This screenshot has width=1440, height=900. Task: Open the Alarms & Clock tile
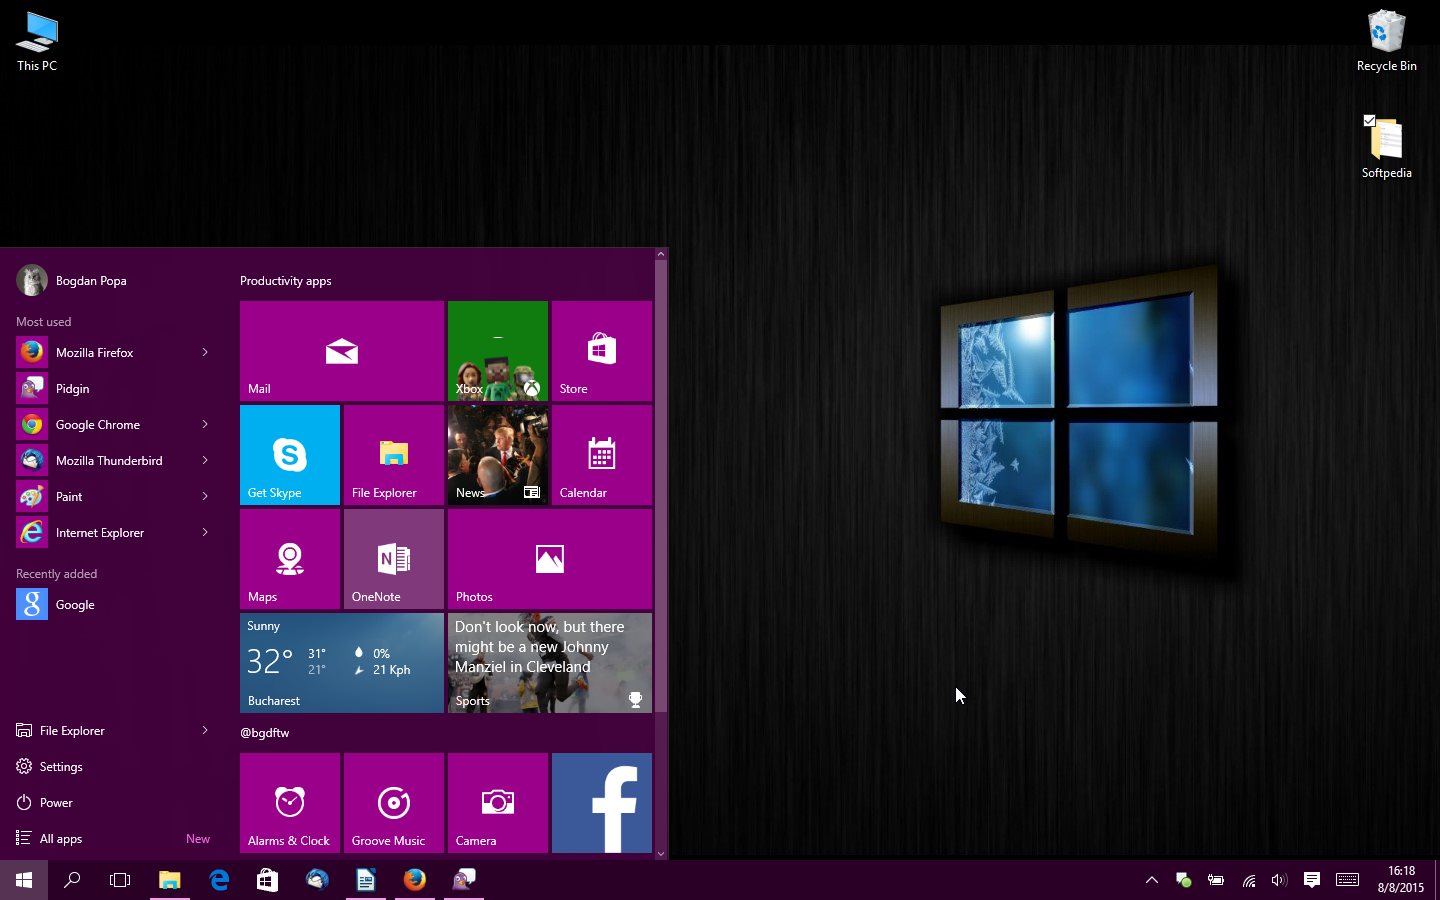coord(290,803)
